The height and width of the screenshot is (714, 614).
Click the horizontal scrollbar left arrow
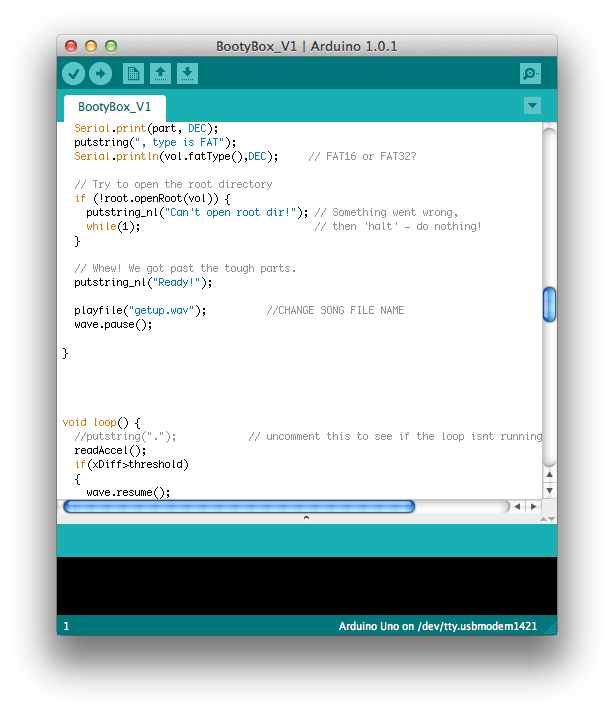pyautogui.click(x=517, y=506)
